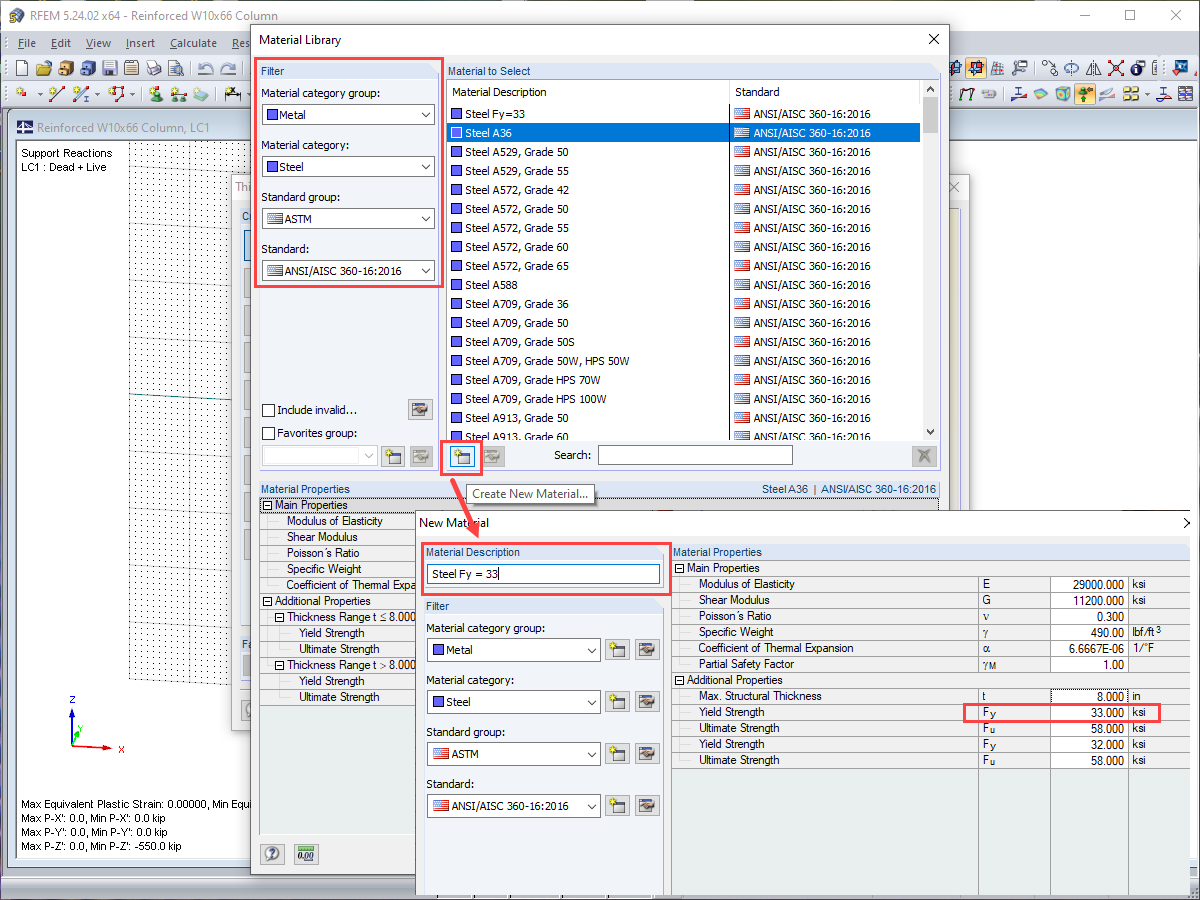This screenshot has width=1200, height=900.
Task: Click the Print toolbar icon
Action: point(154,68)
